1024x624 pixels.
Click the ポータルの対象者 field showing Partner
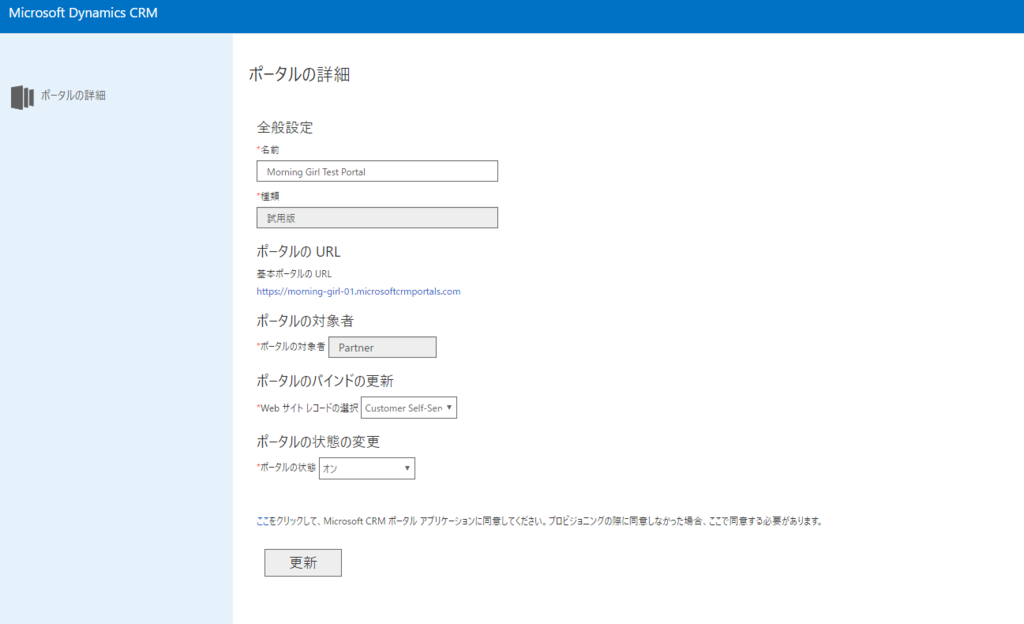pos(382,347)
